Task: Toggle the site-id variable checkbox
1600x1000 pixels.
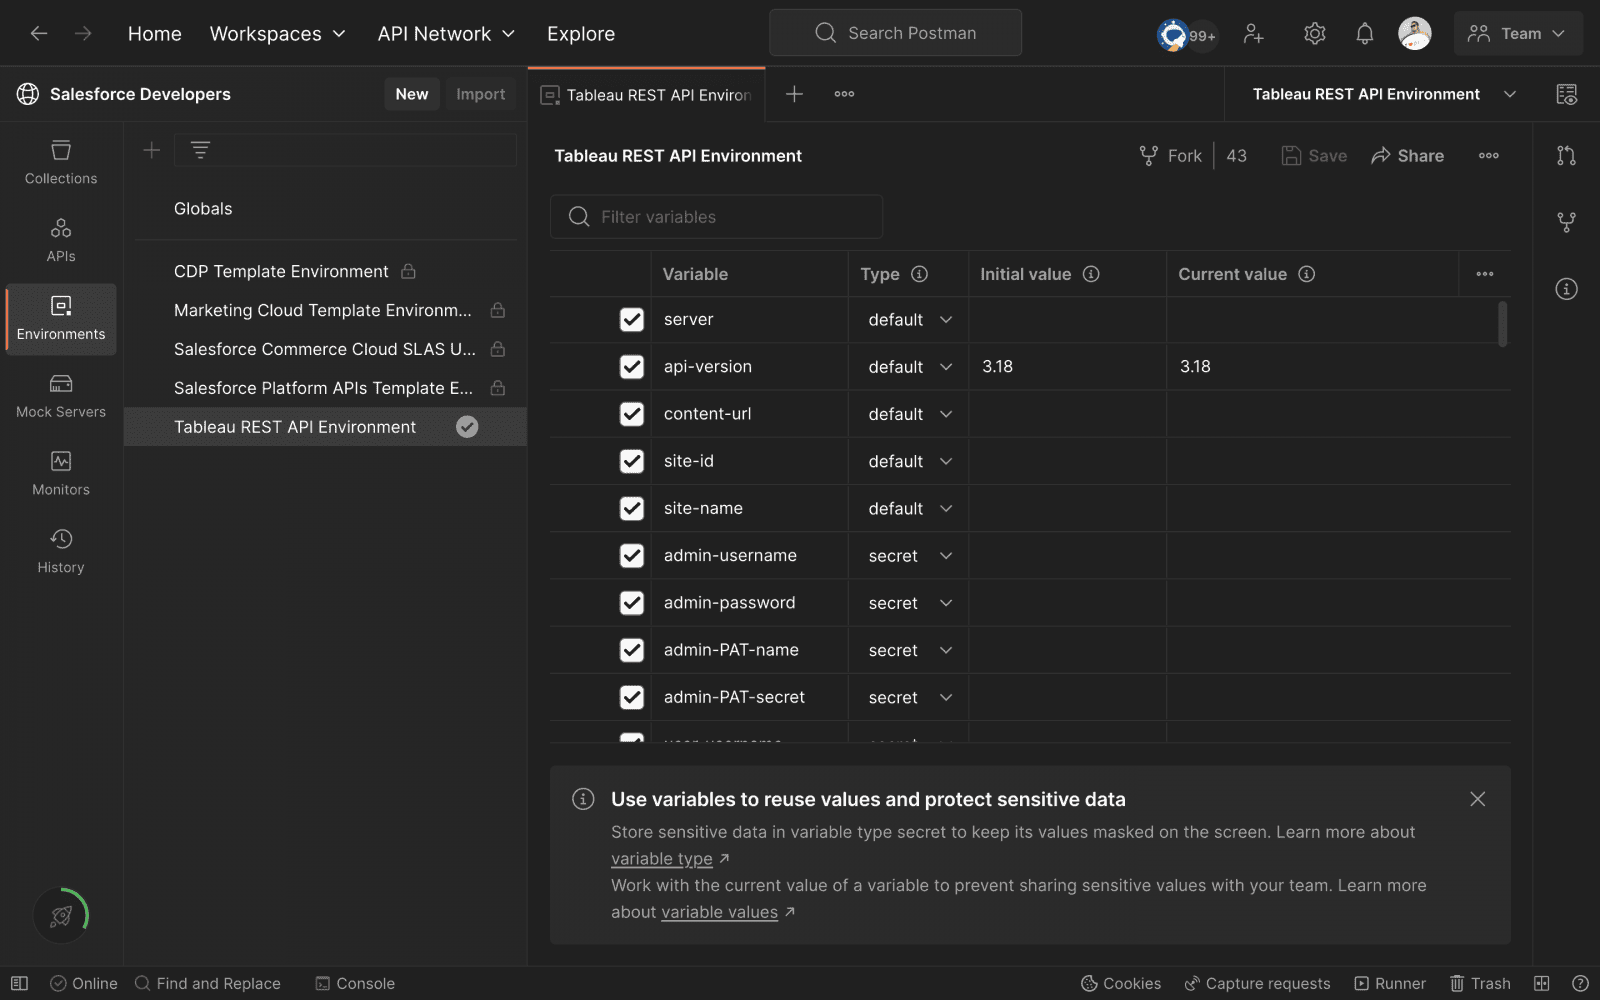Action: 632,461
